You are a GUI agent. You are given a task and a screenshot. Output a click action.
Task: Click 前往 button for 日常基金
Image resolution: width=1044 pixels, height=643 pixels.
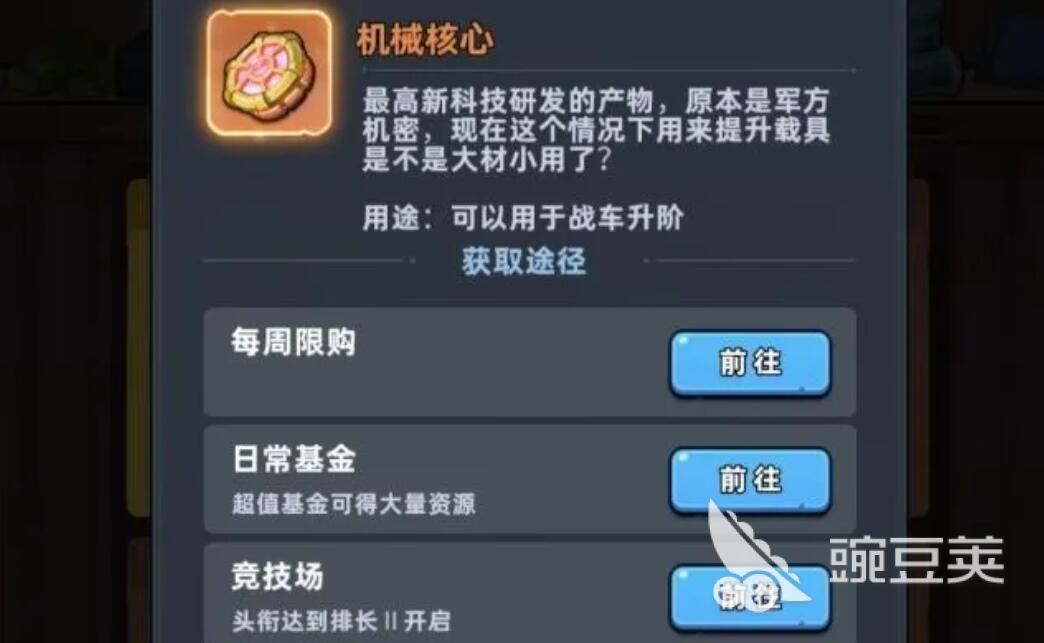coord(750,480)
